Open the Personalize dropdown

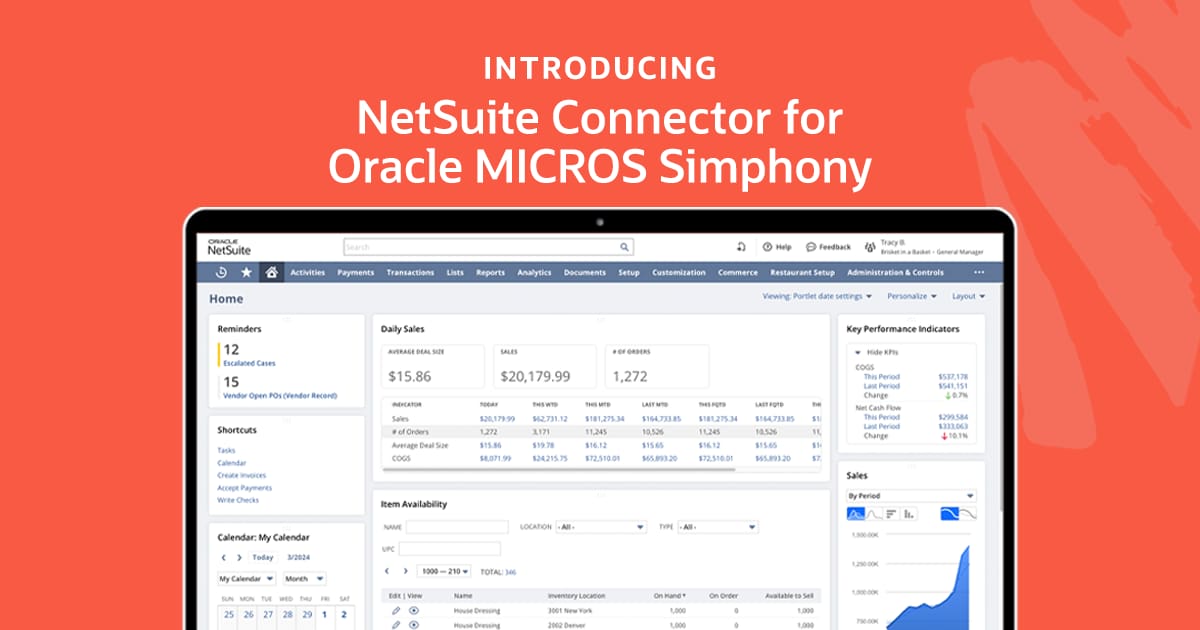tap(912, 296)
